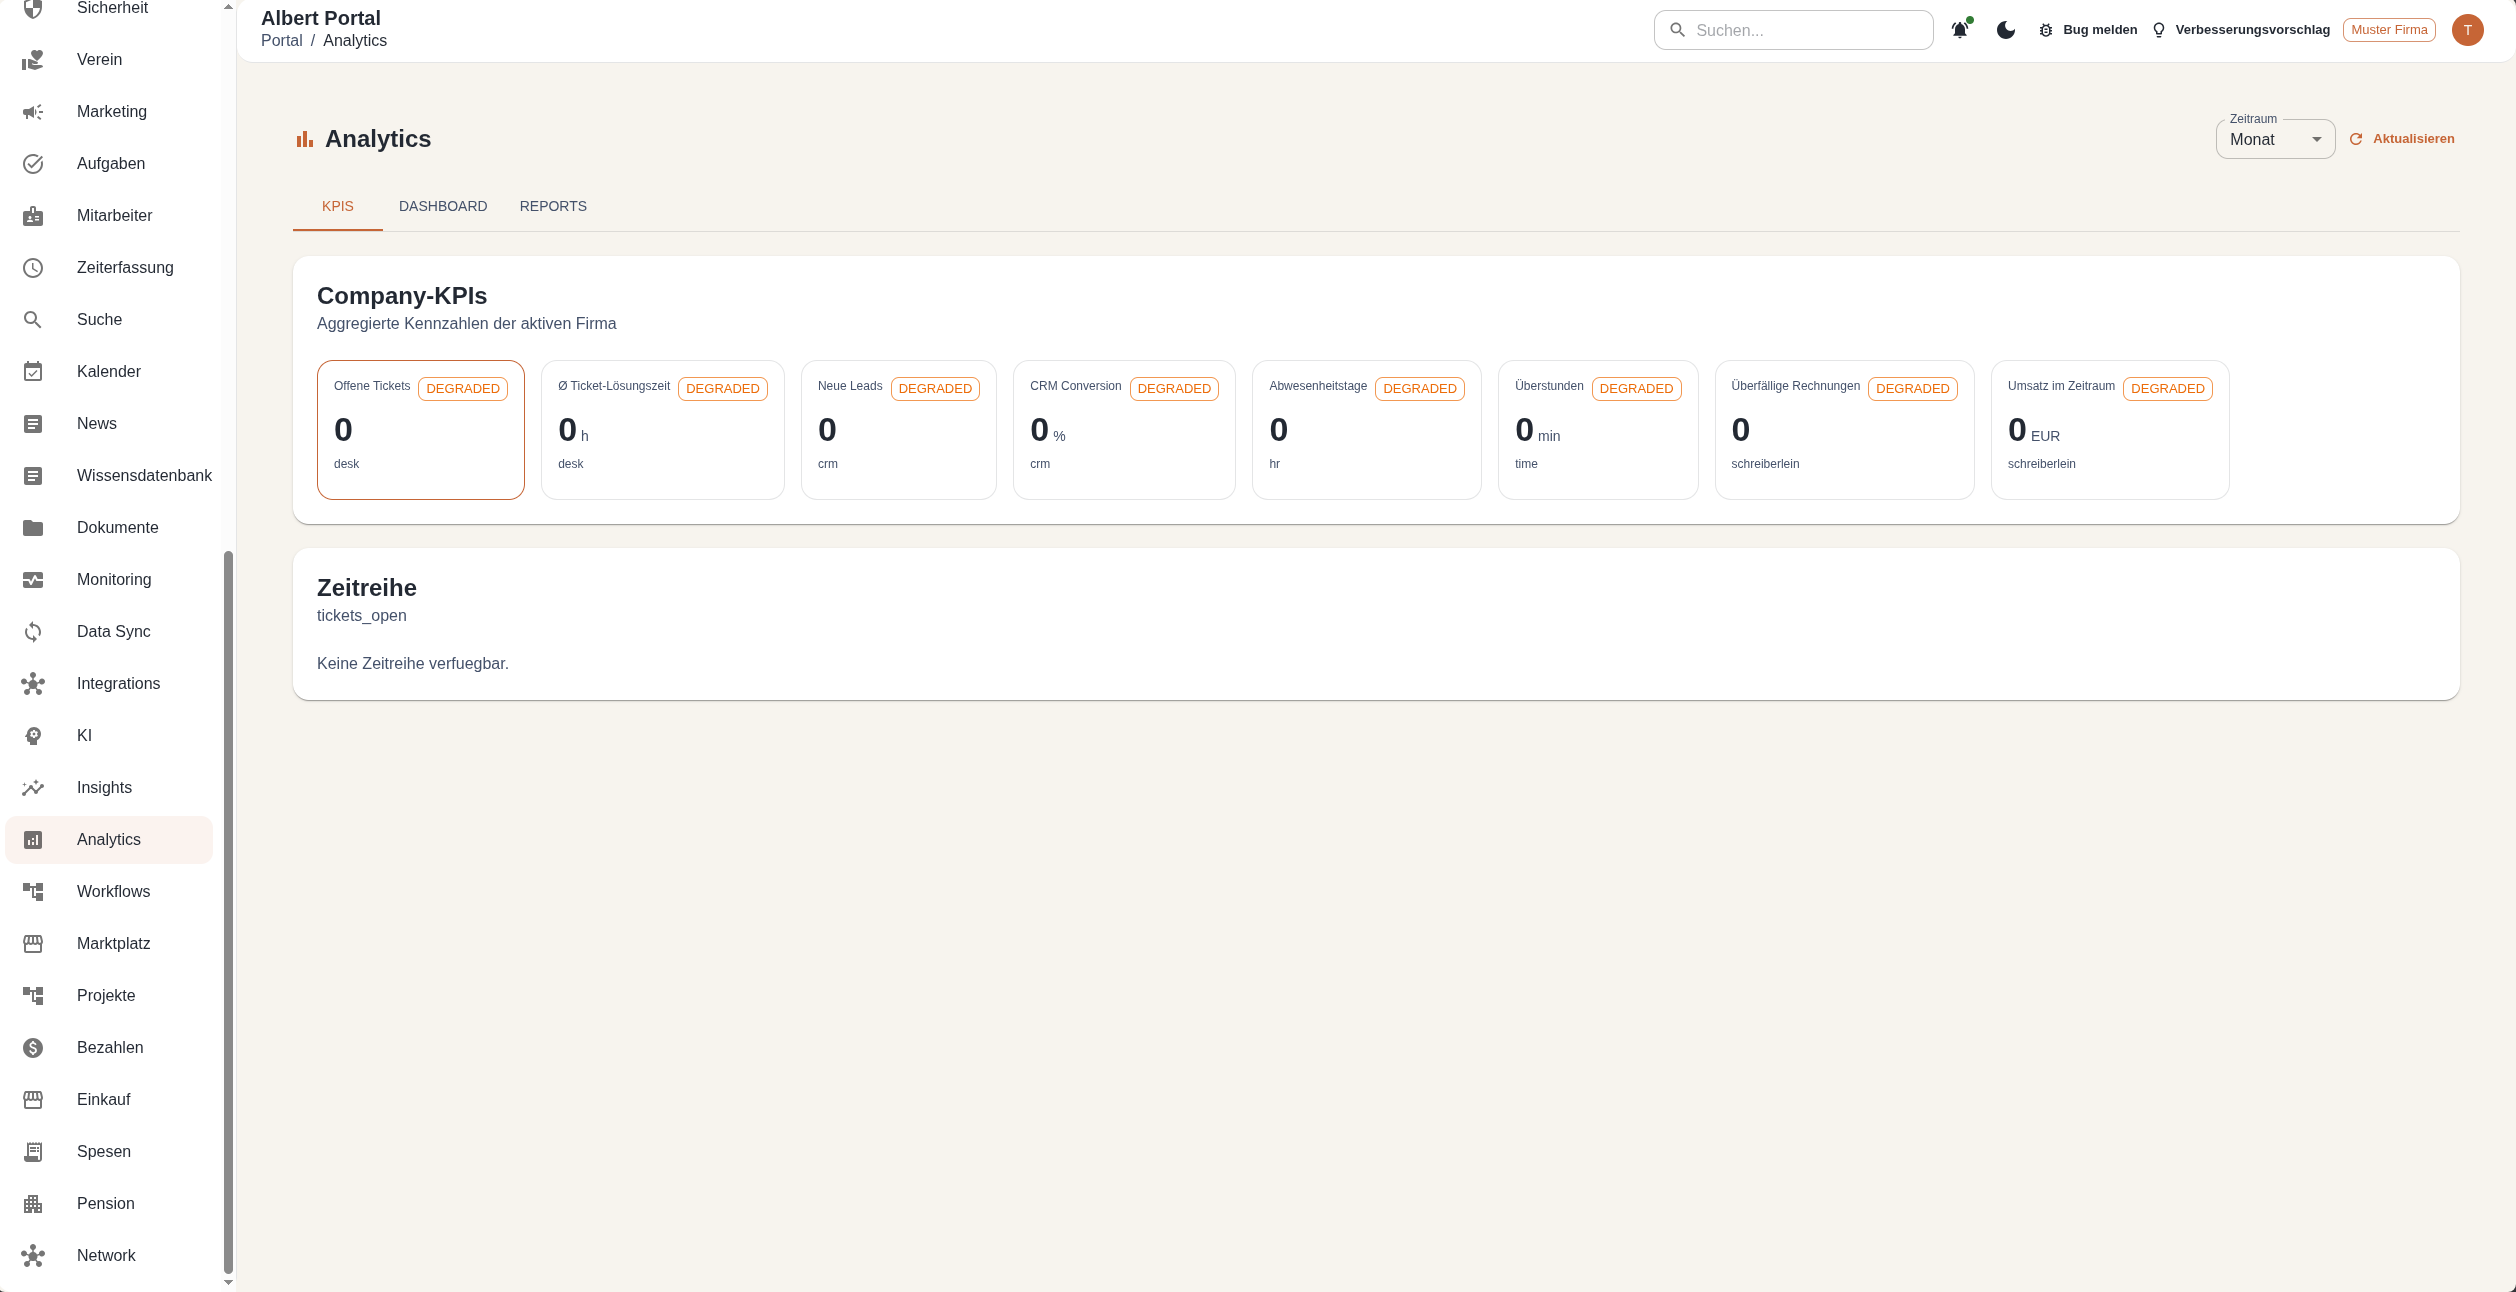Select the Offene Tickets KPI card
The width and height of the screenshot is (2516, 1292).
[x=421, y=430]
